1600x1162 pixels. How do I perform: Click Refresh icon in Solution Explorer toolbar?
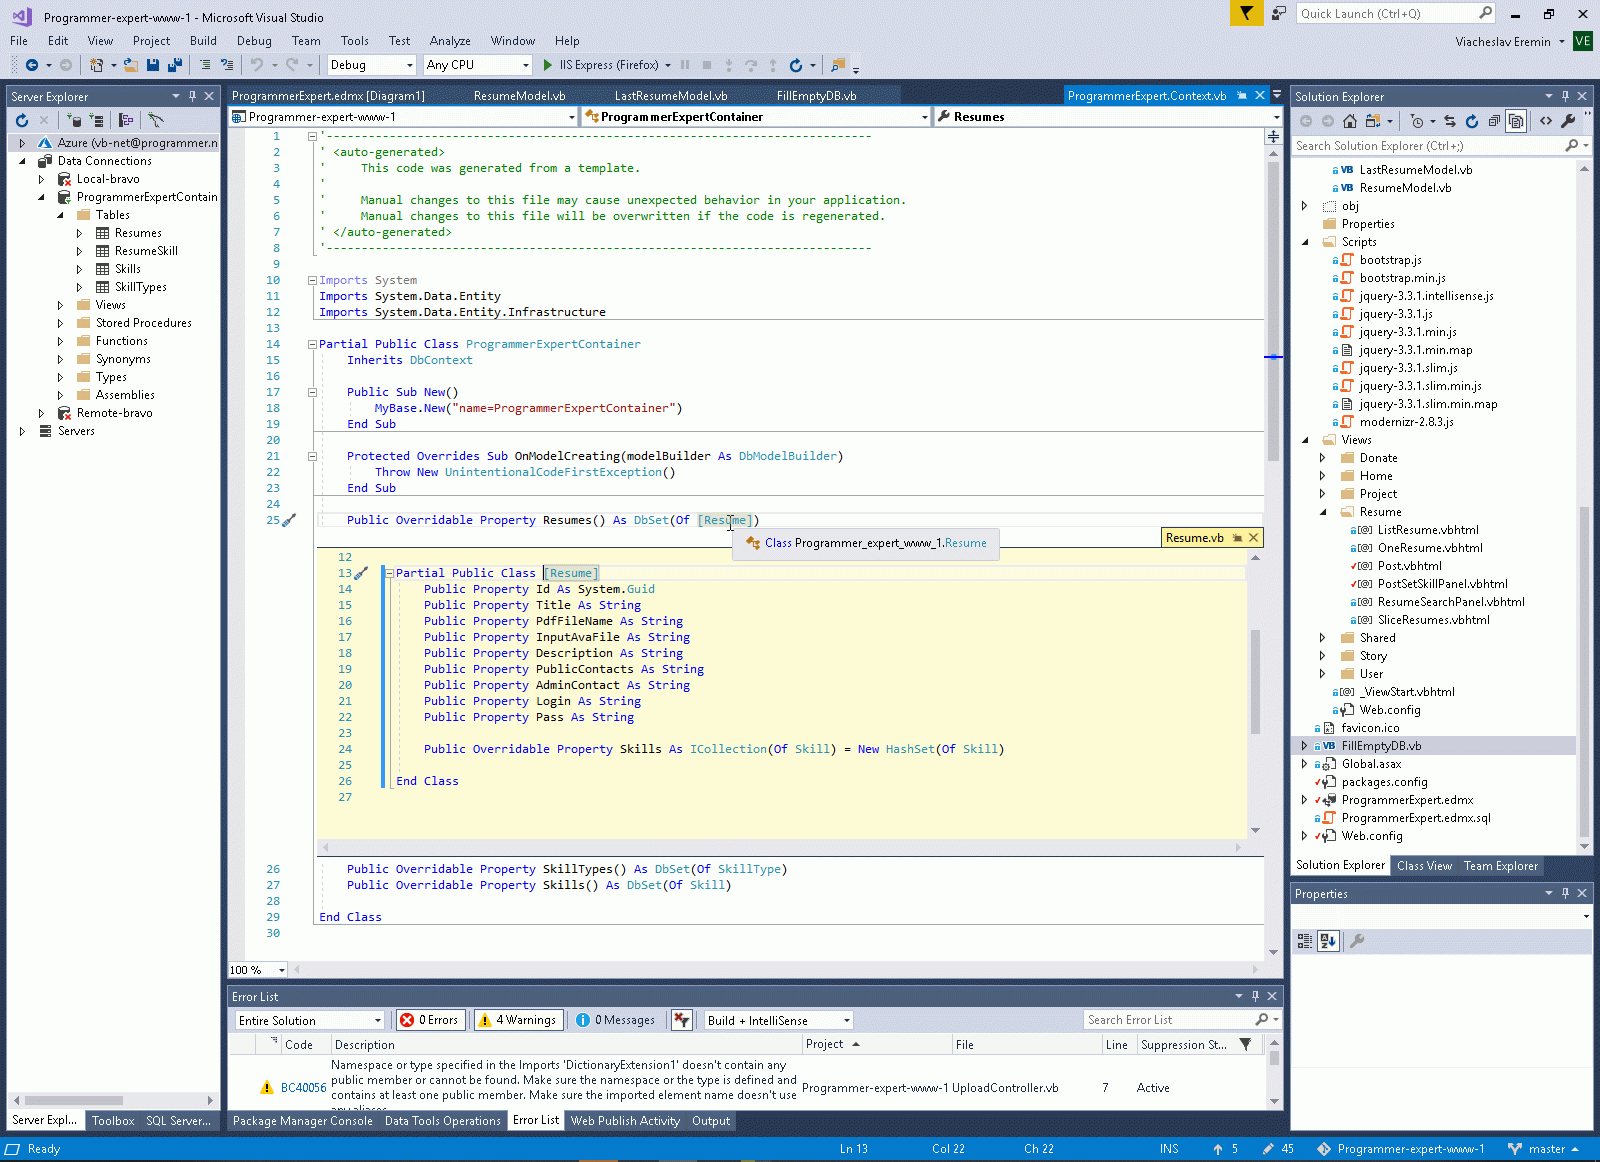click(1472, 121)
